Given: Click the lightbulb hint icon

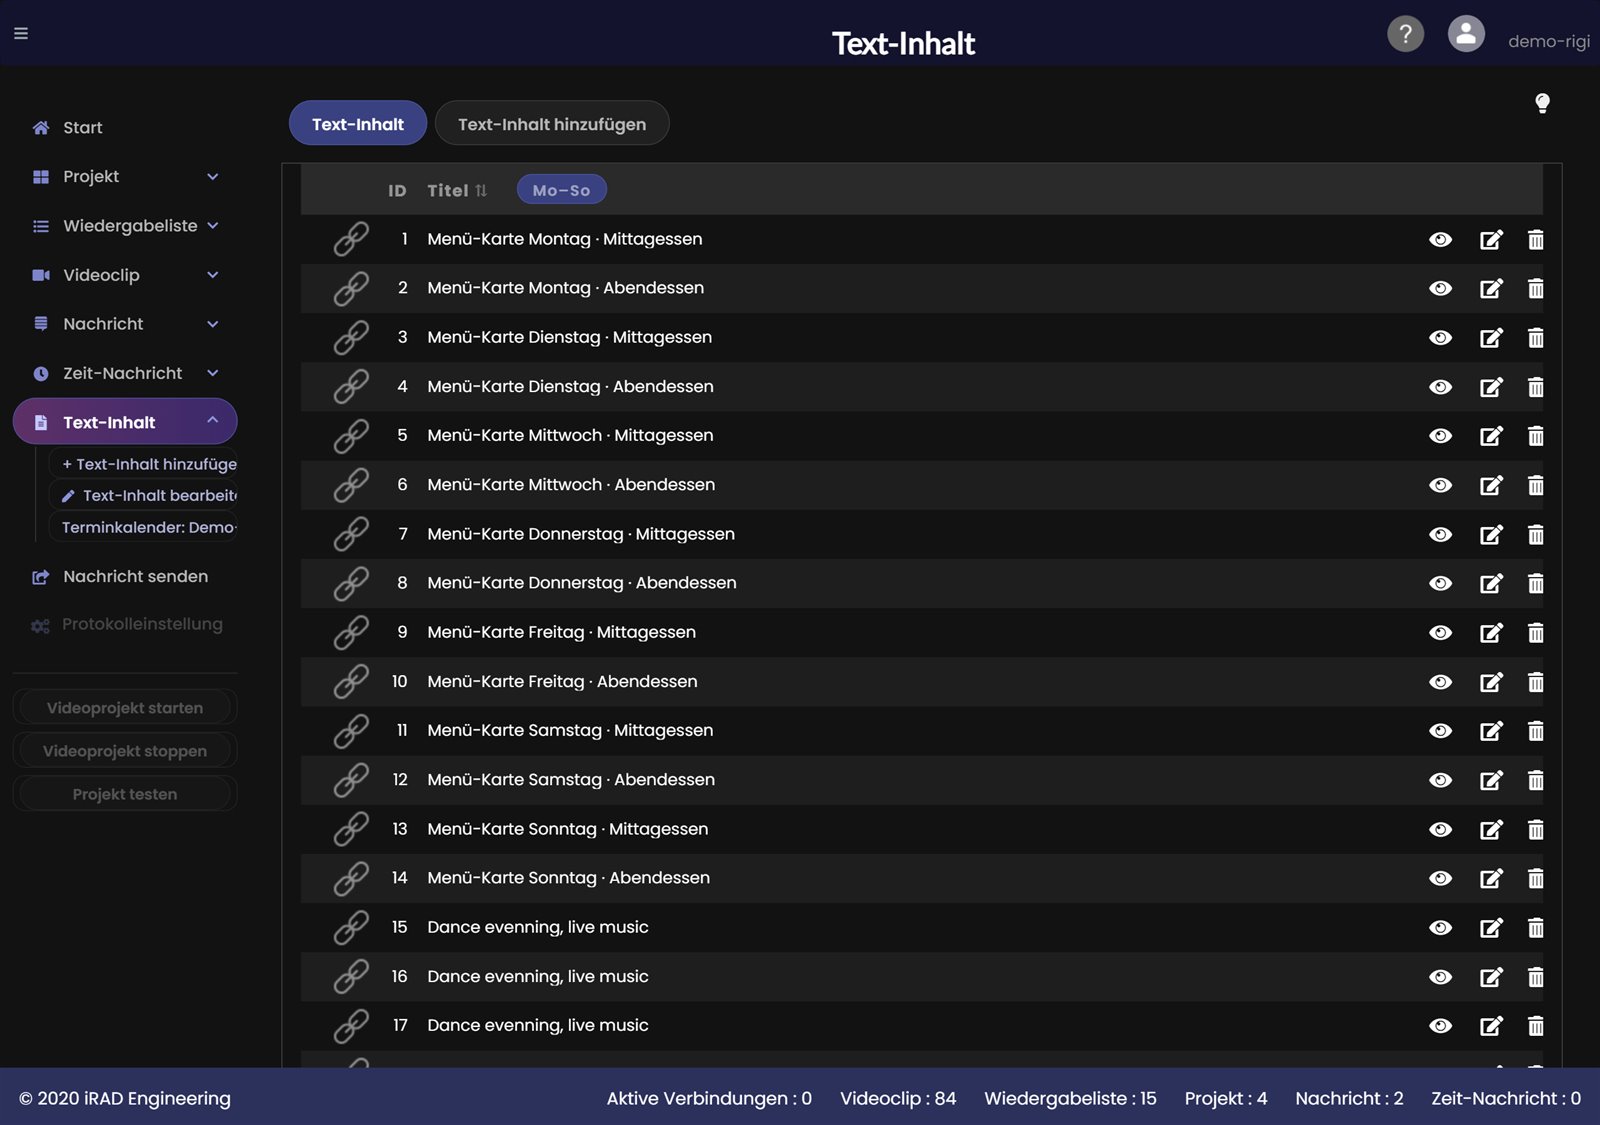Looking at the screenshot, I should [1542, 103].
